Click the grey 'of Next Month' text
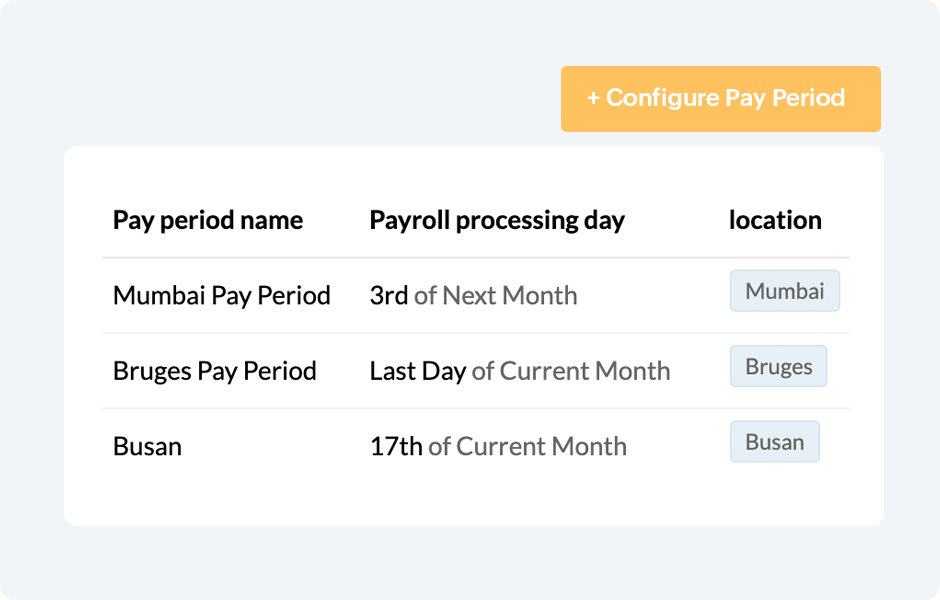The width and height of the screenshot is (940, 600). click(x=496, y=296)
